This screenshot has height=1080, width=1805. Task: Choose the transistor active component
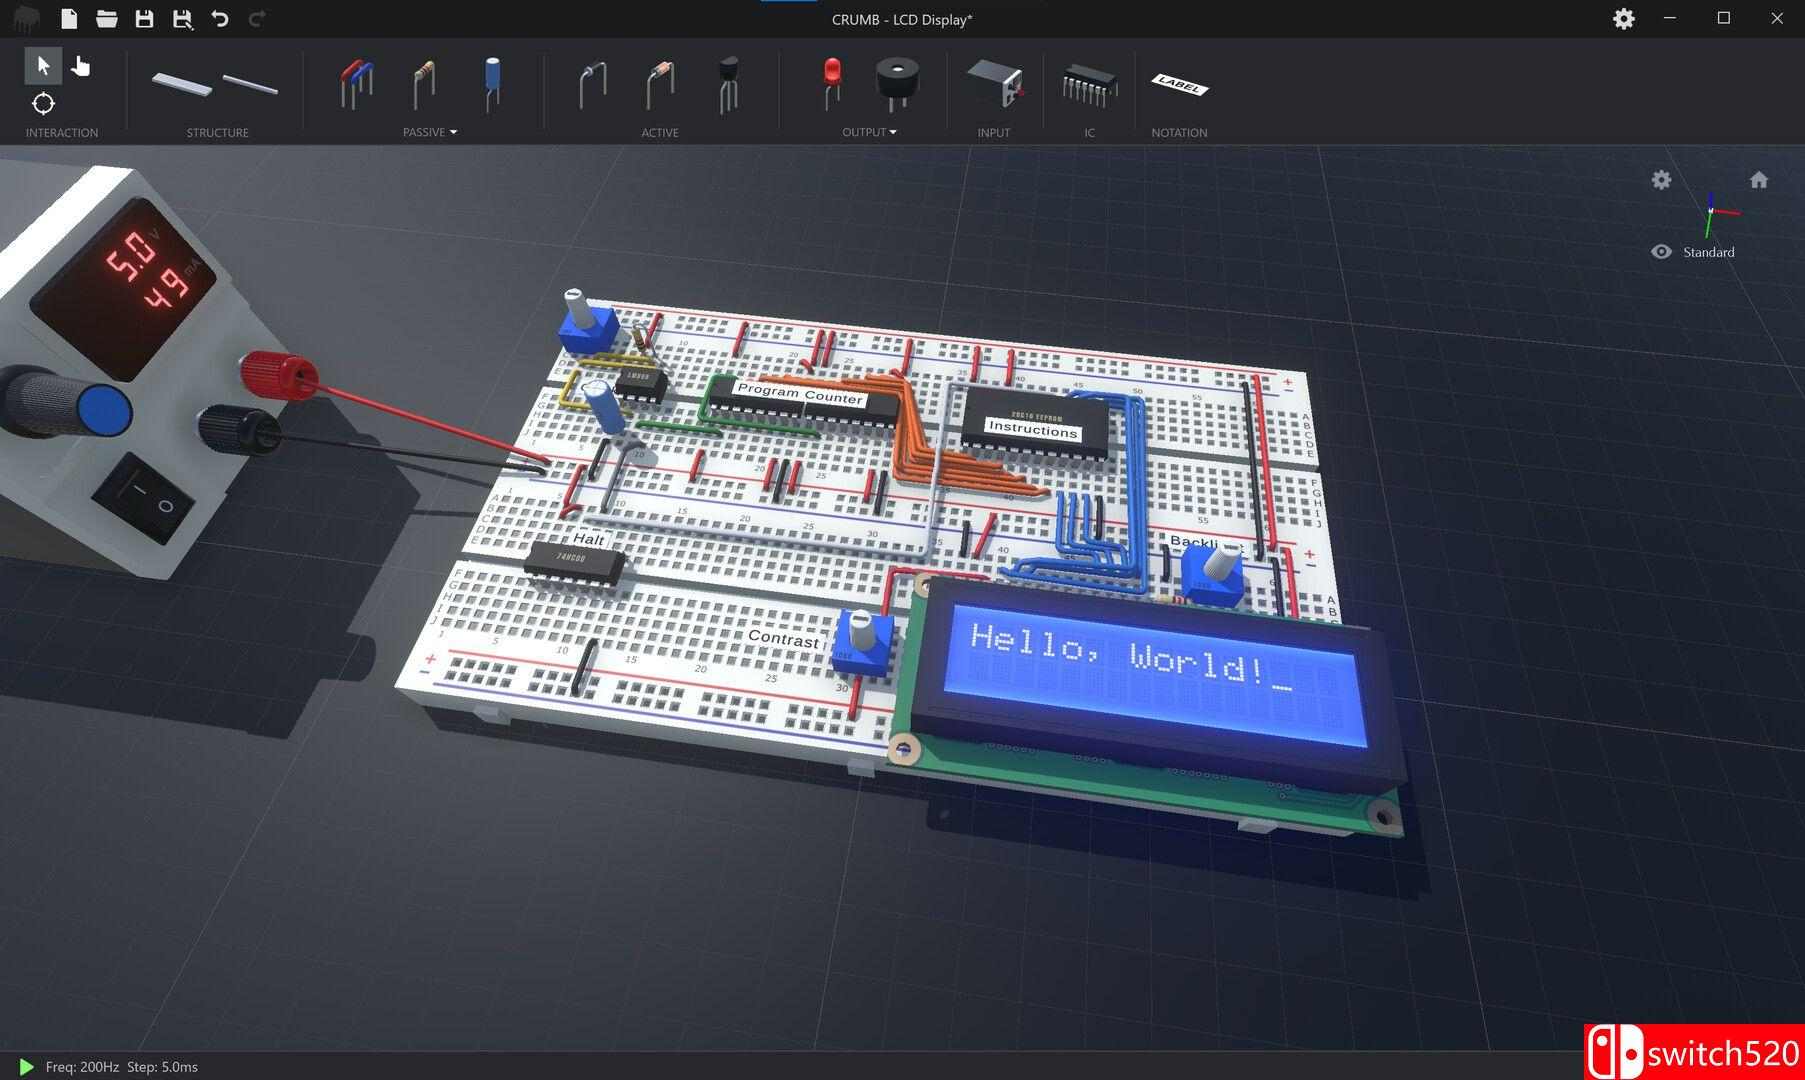point(727,83)
